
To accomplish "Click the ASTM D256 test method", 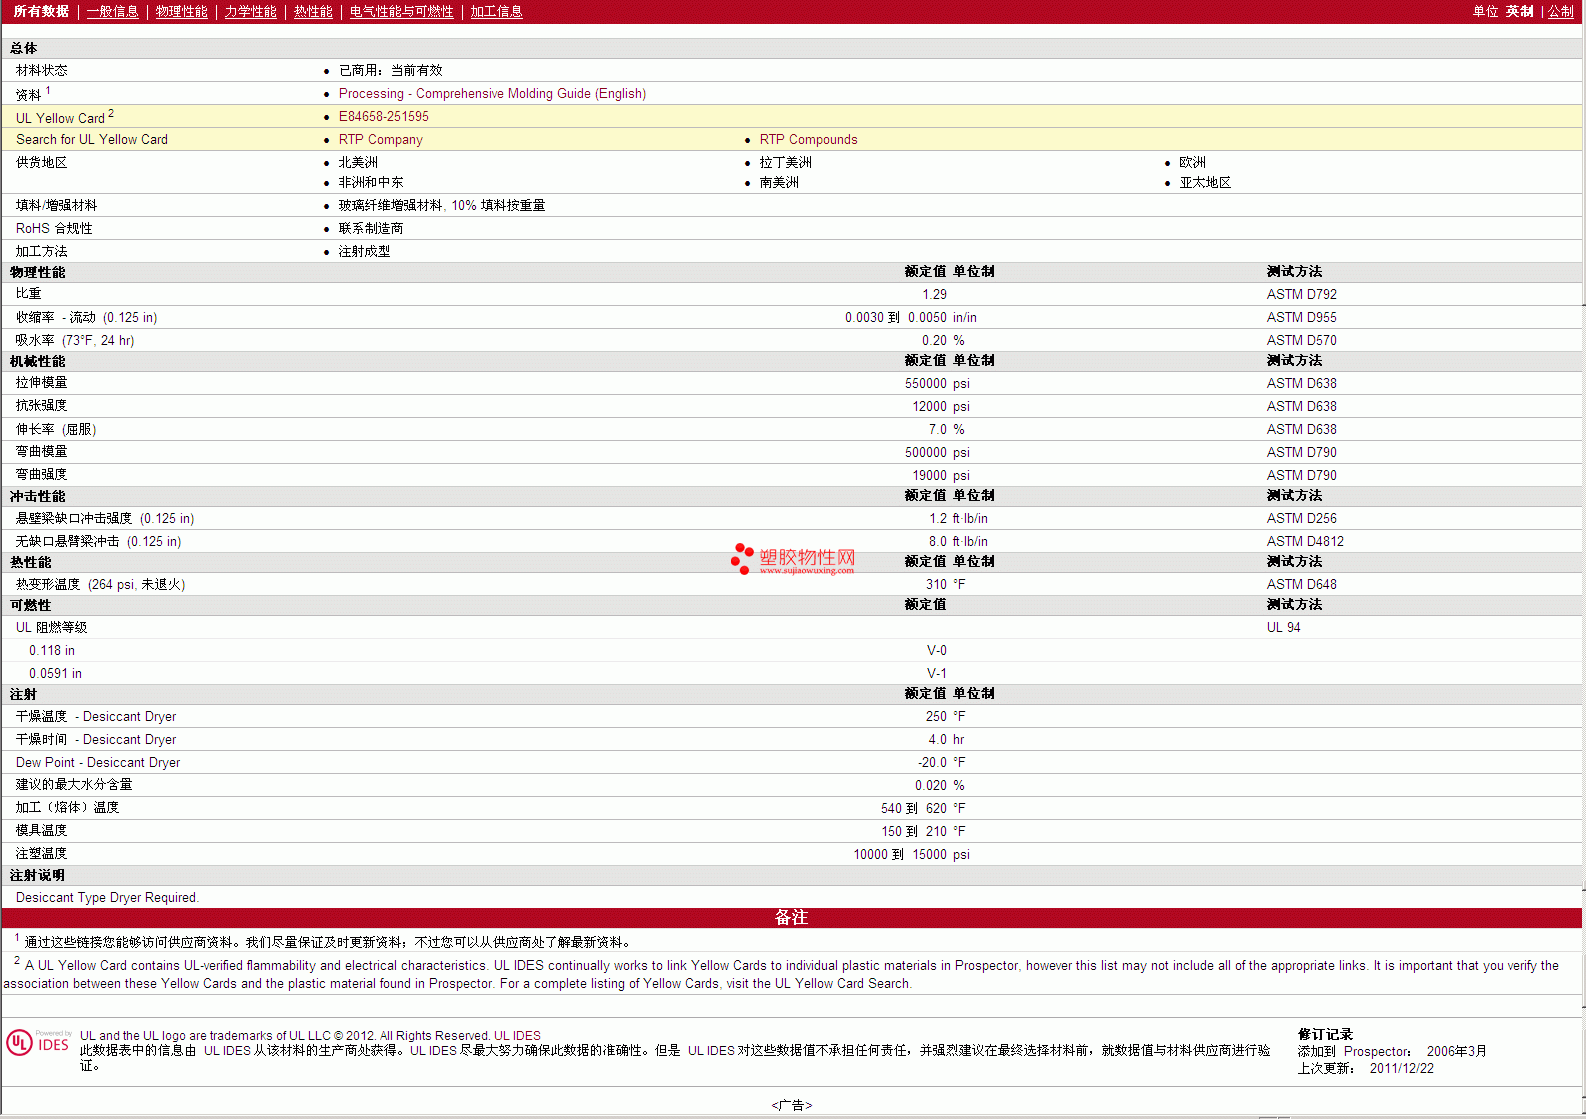I will [x=1301, y=518].
